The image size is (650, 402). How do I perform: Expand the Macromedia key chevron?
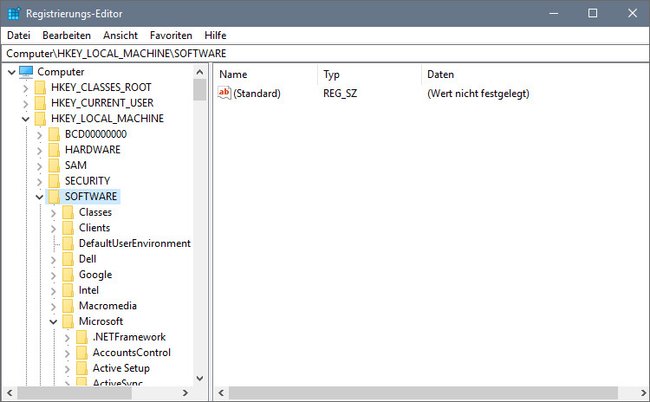coord(53,307)
